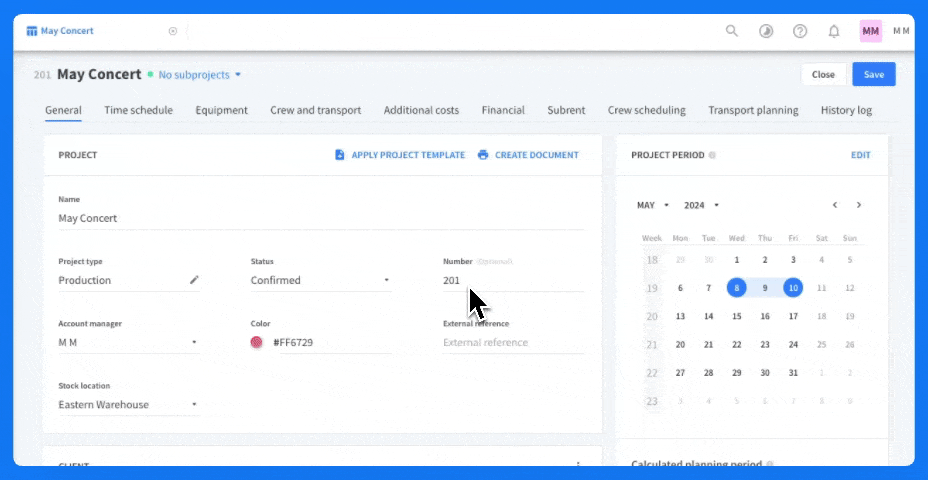Click the pencil icon beside Project type
The width and height of the screenshot is (928, 480).
(x=195, y=280)
